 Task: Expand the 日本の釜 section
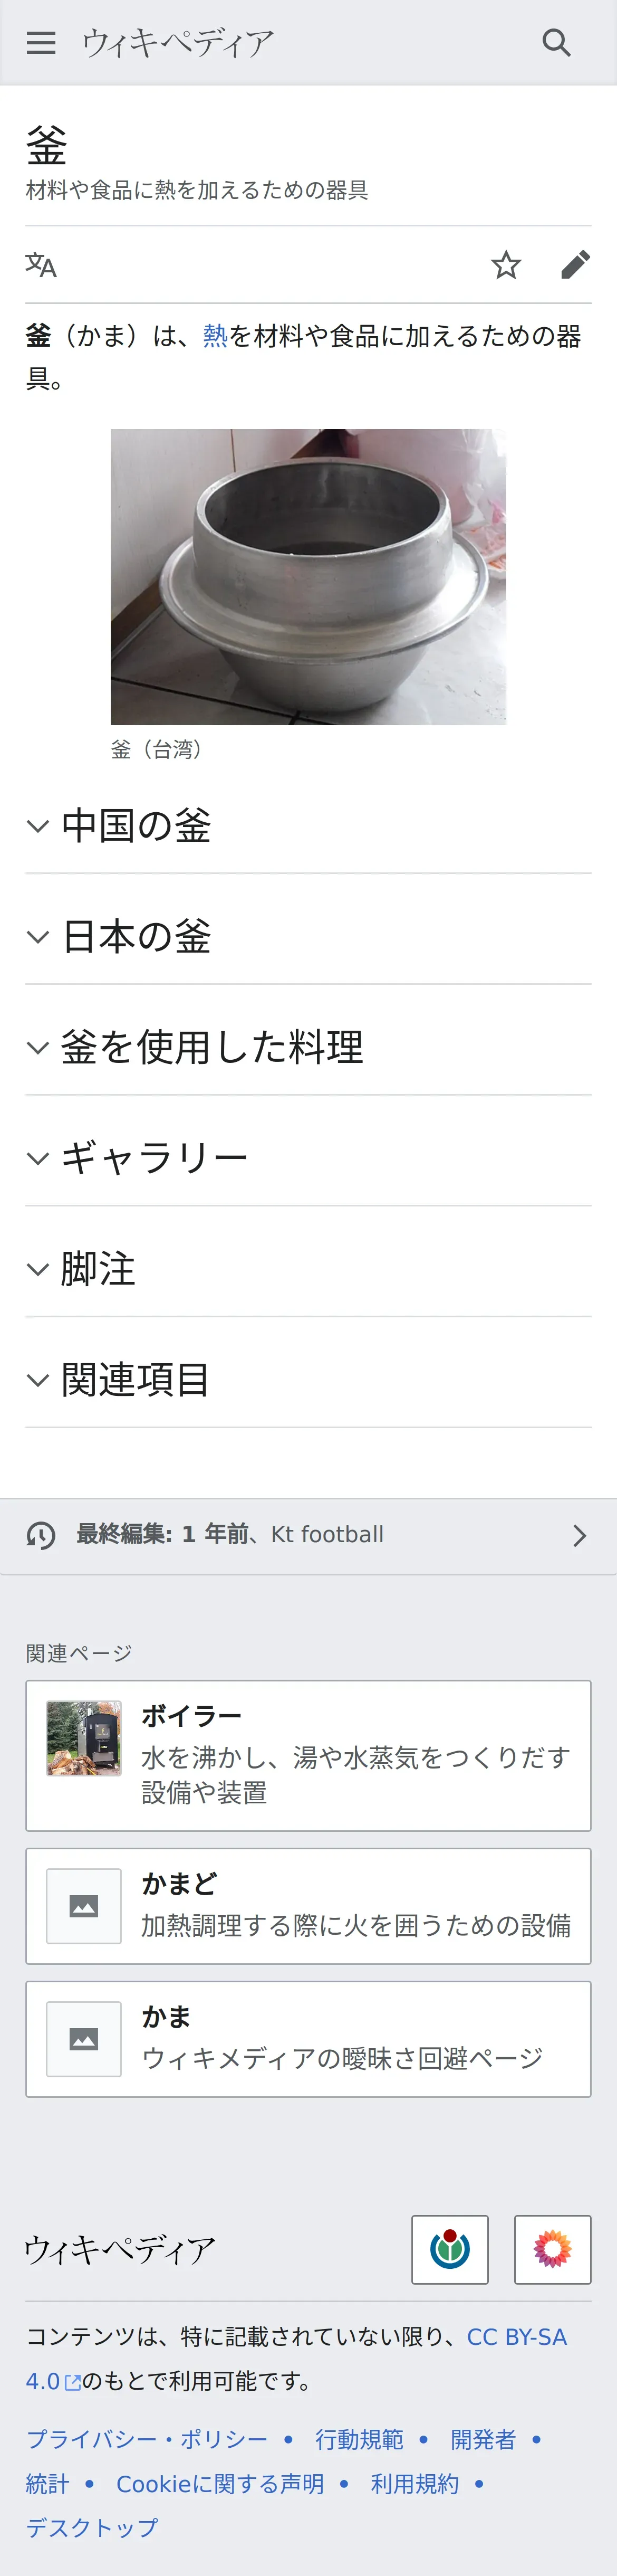point(308,937)
